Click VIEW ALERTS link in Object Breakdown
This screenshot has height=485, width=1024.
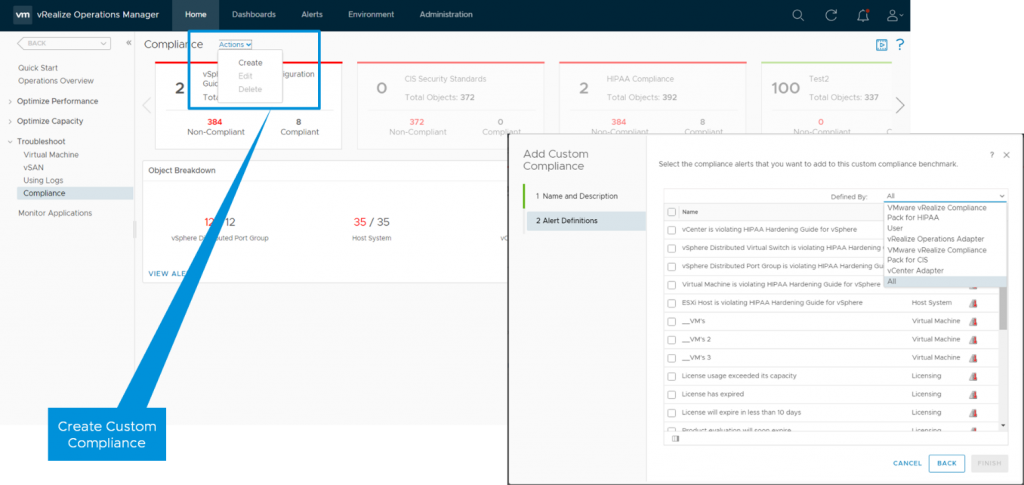coord(168,274)
